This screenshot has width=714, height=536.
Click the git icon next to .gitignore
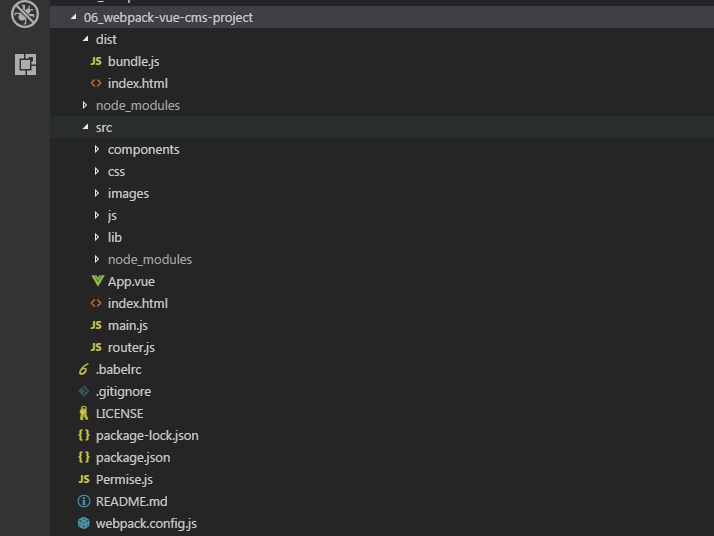coord(84,391)
